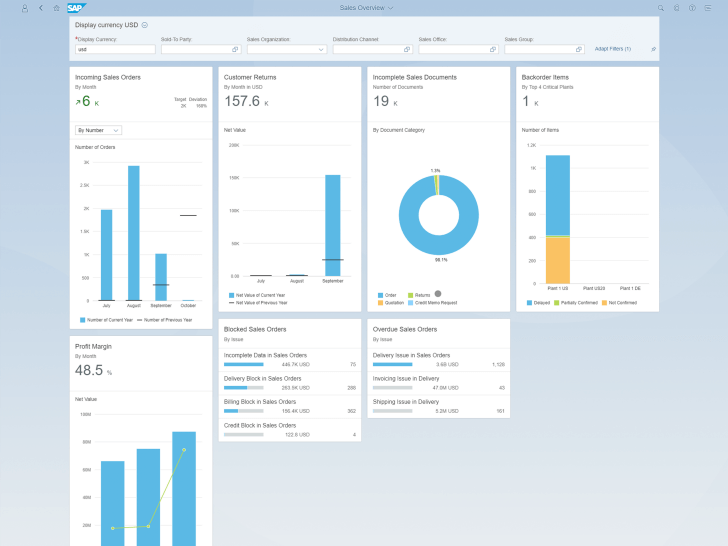Viewport: 728px width, 546px height.
Task: Open value help for Sold-To Party field
Action: point(236,49)
